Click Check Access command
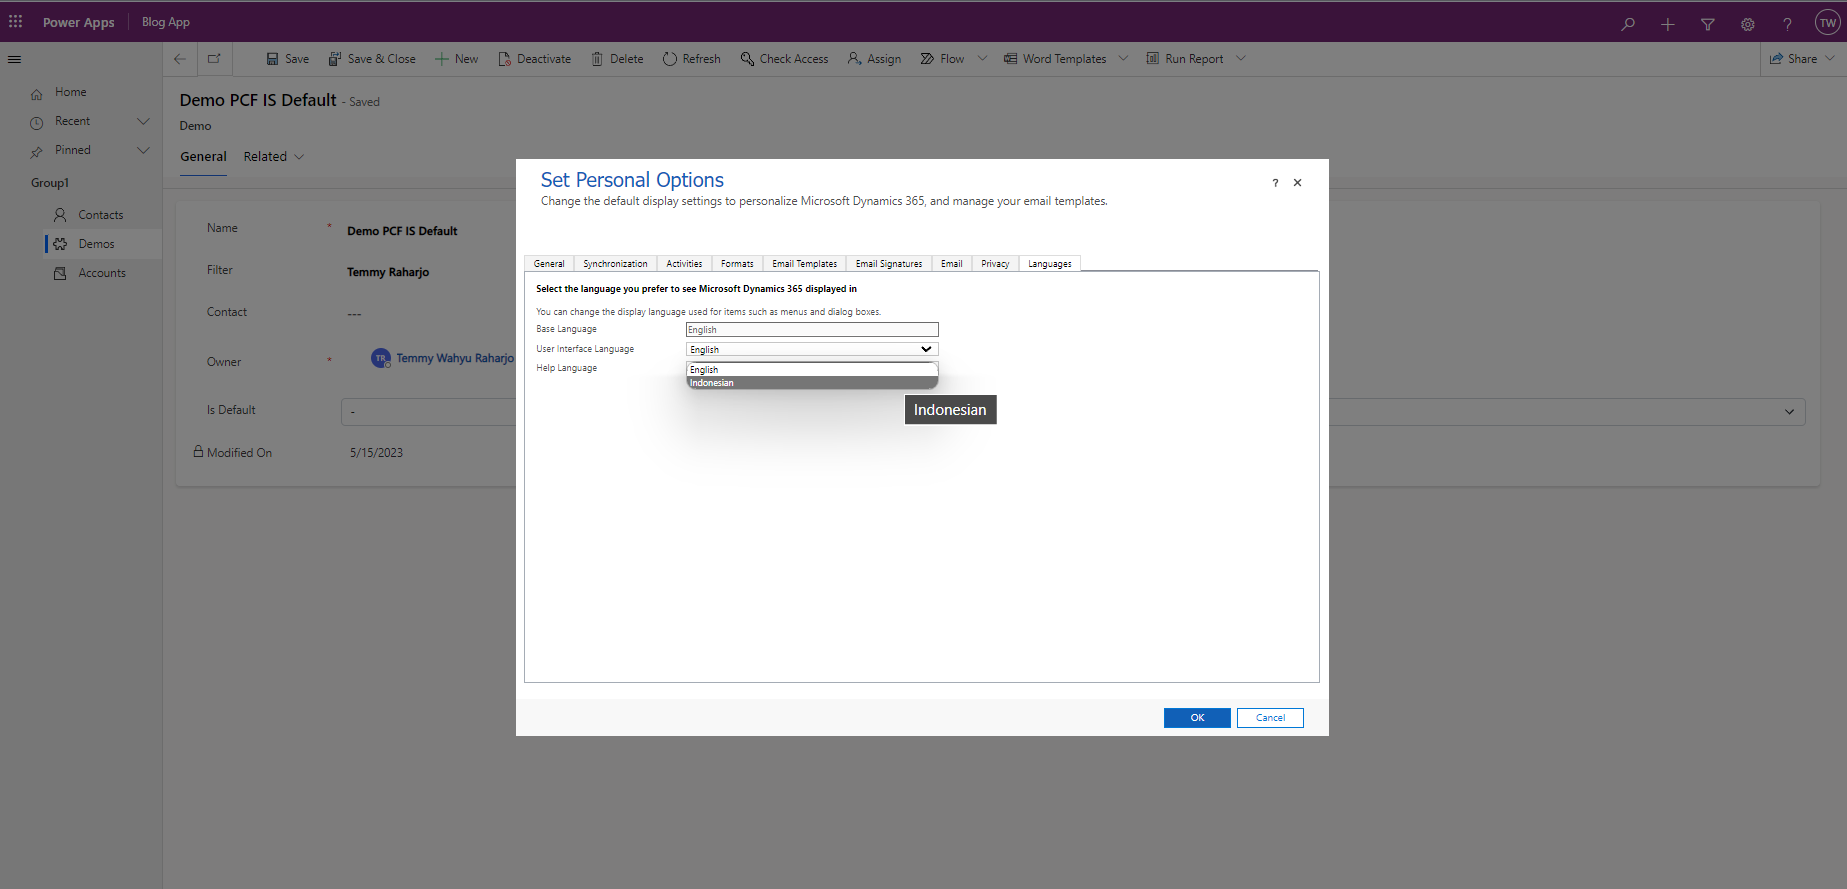Image resolution: width=1847 pixels, height=889 pixels. 784,59
